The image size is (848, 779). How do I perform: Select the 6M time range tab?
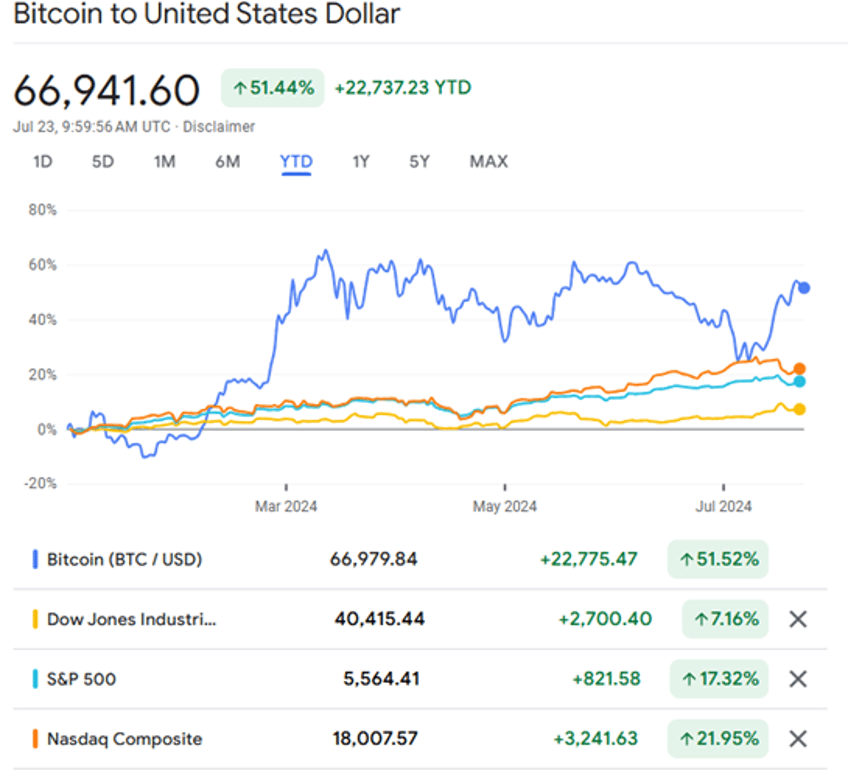(x=228, y=162)
